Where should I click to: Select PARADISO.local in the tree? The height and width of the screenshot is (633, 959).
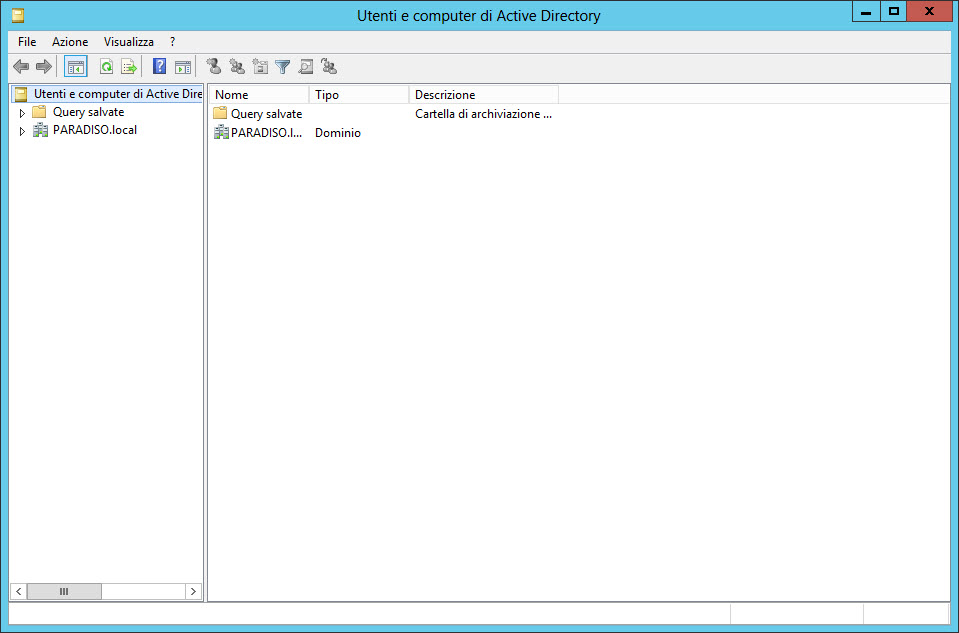tap(95, 130)
